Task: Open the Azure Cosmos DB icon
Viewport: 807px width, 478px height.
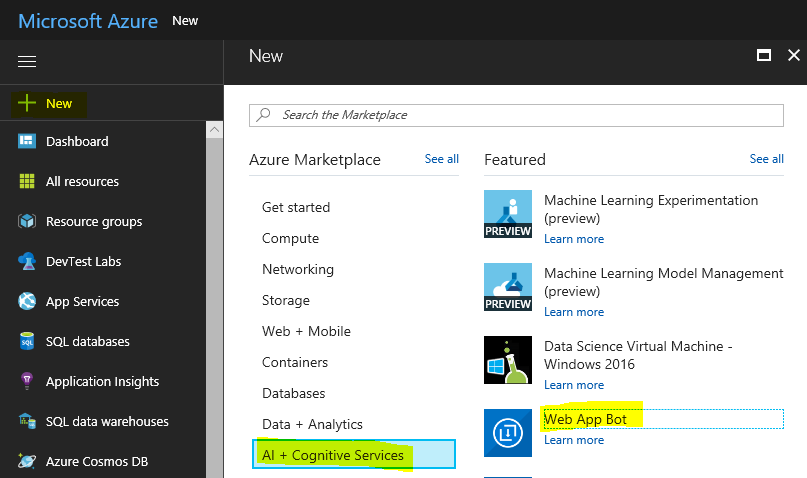Action: [x=27, y=462]
